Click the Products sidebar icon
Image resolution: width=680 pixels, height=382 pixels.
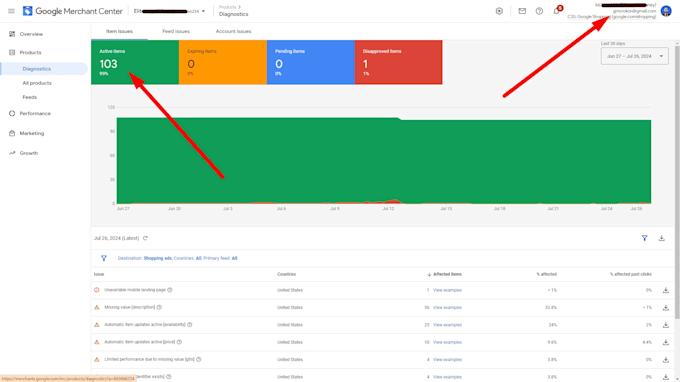pos(12,52)
